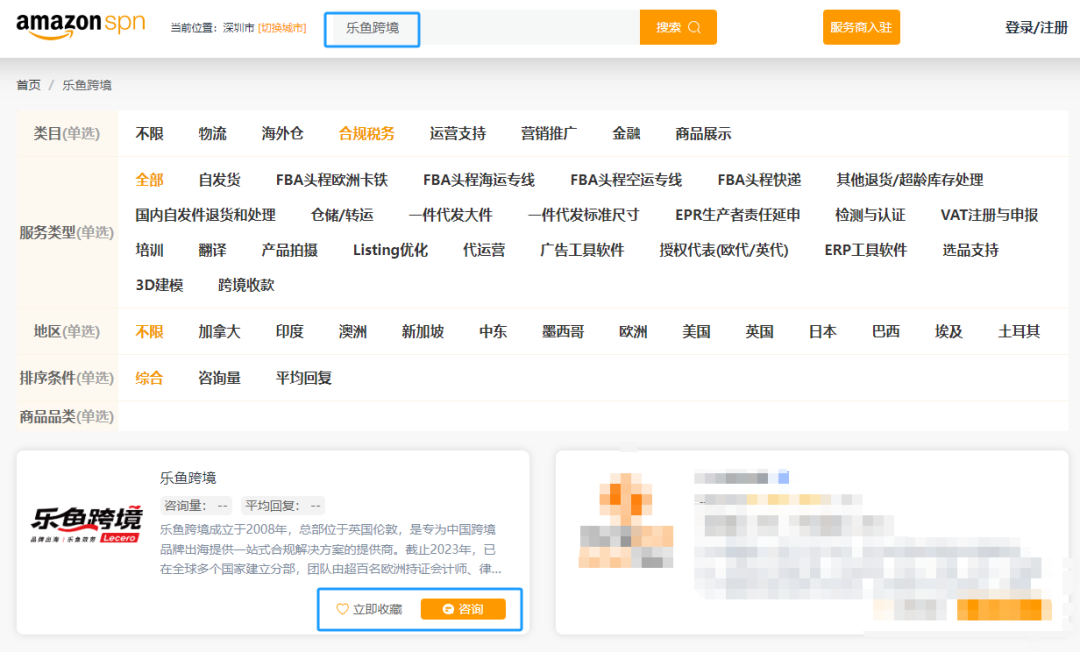Viewport: 1080px width, 652px height.
Task: Open 服务商入驻 page
Action: (861, 27)
